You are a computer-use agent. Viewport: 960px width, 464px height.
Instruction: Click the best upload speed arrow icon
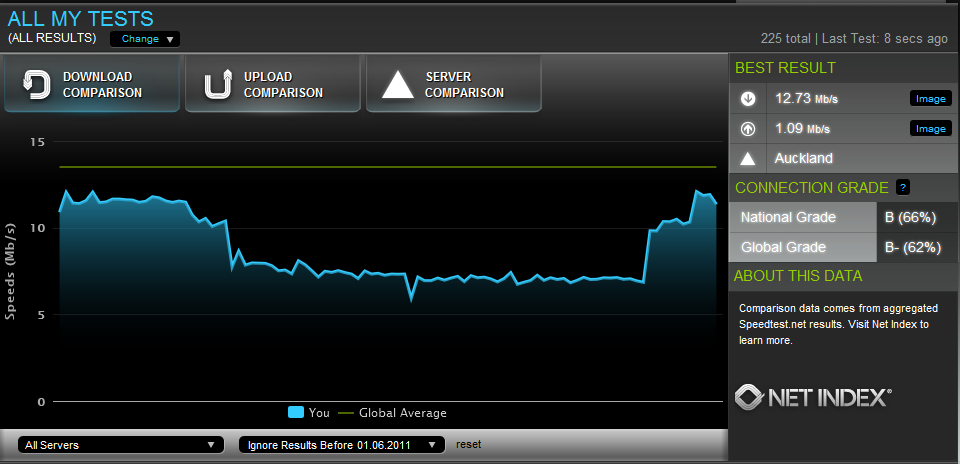pyautogui.click(x=747, y=129)
